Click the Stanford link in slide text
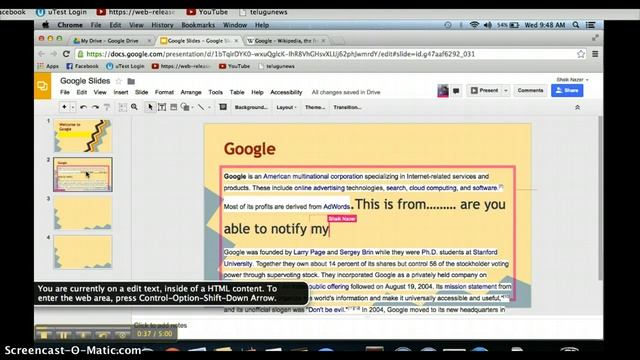 (x=485, y=252)
